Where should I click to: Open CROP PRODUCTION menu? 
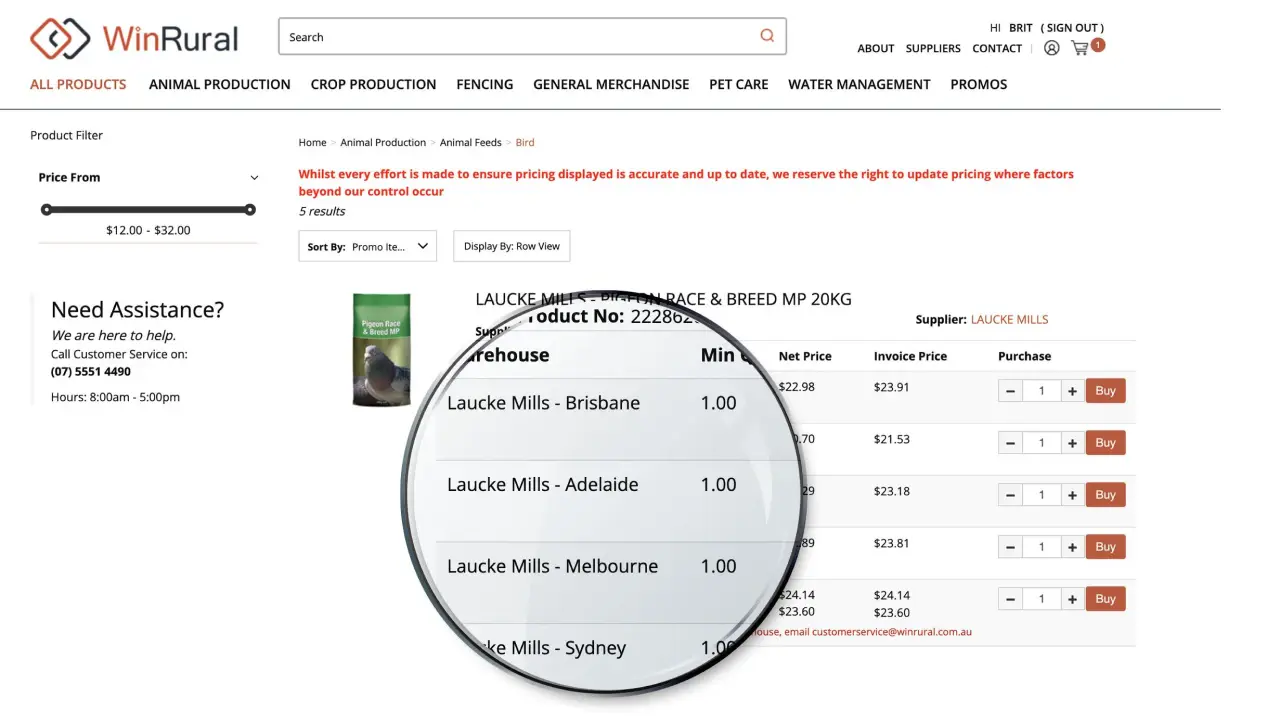pos(373,84)
